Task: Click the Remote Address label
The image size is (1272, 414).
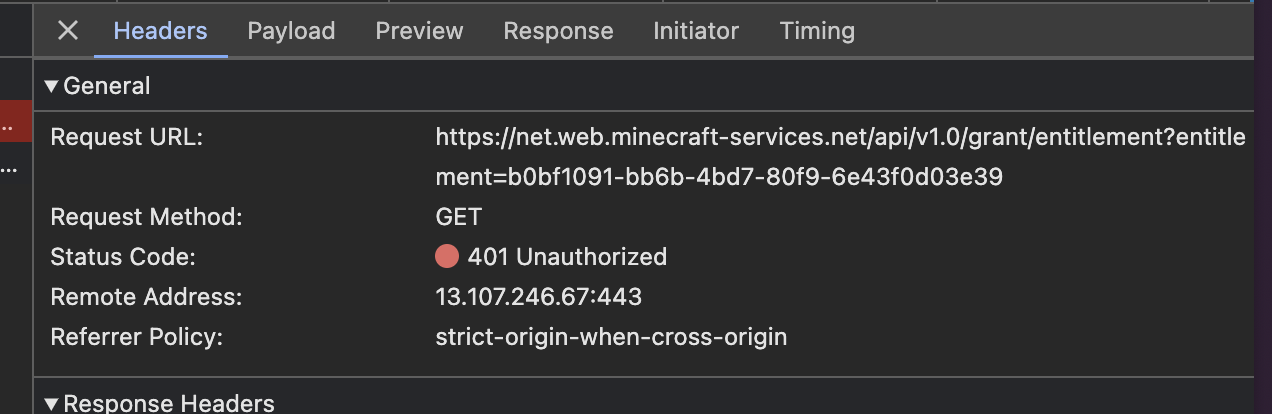Action: point(146,297)
